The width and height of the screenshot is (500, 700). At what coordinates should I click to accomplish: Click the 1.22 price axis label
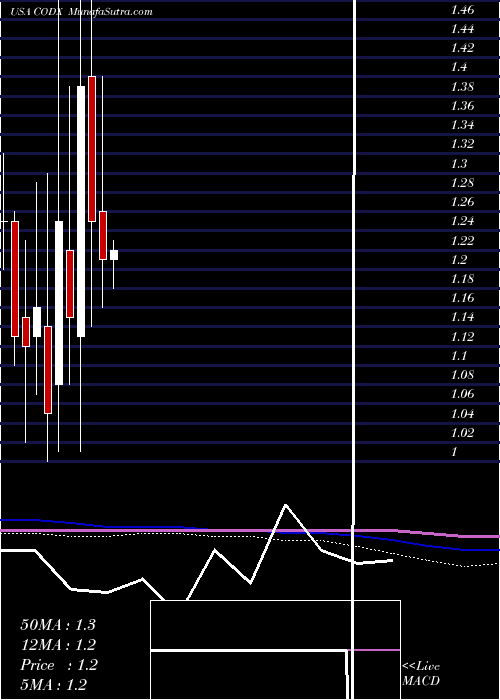click(462, 241)
